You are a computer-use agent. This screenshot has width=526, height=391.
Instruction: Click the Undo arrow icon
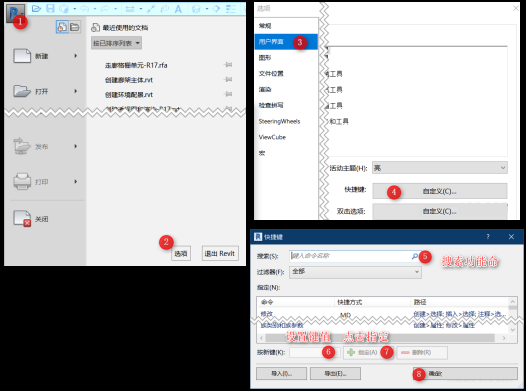(85, 9)
